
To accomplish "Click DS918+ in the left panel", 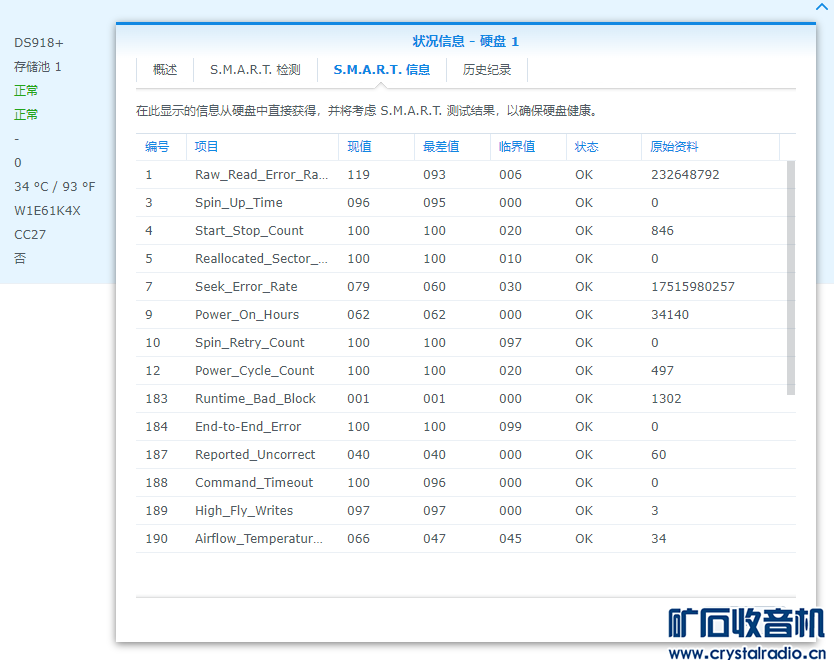I will click(x=38, y=43).
